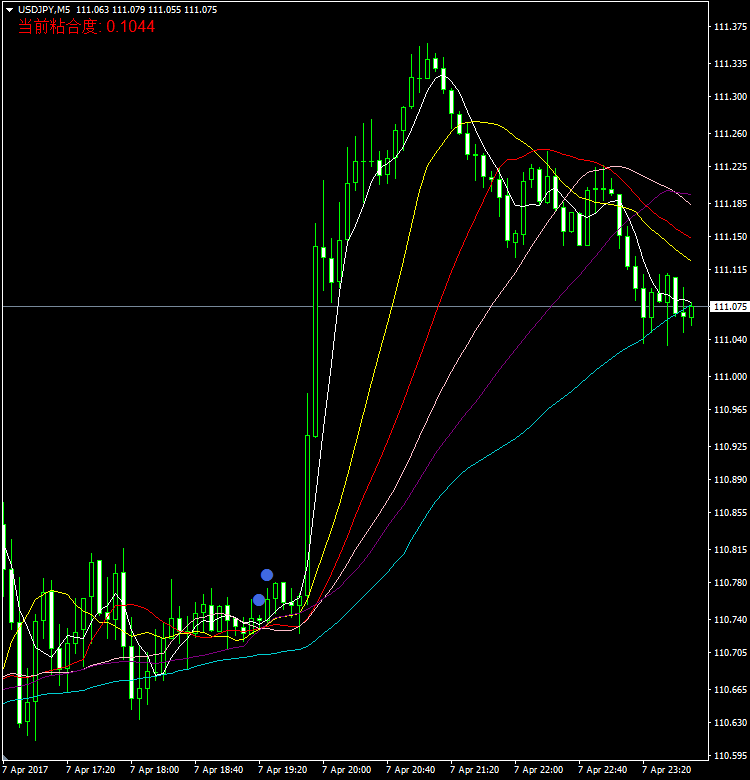Click the 7 Apr 20:40 time label
The width and height of the screenshot is (750, 780).
[x=410, y=770]
